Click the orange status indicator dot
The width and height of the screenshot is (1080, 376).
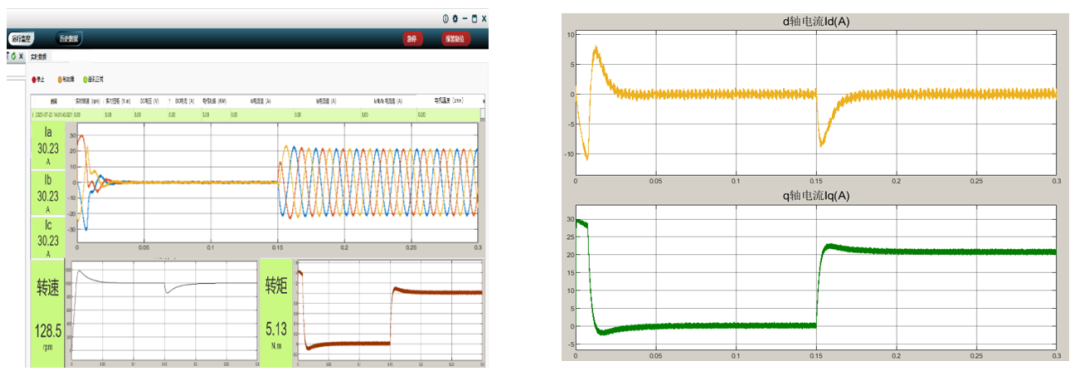tap(59, 80)
